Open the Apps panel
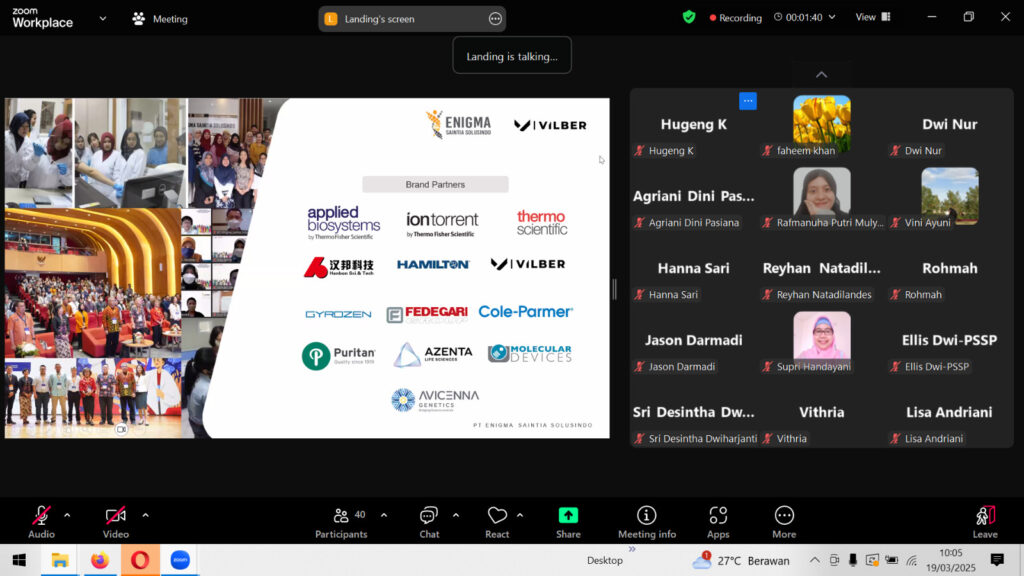 (x=718, y=522)
